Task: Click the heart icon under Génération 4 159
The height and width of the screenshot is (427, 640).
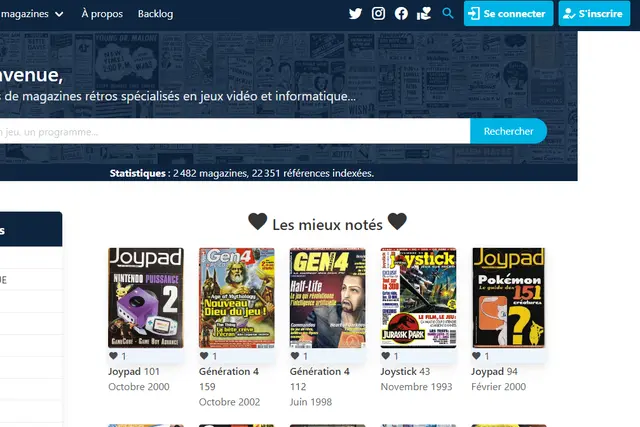Action: point(204,356)
